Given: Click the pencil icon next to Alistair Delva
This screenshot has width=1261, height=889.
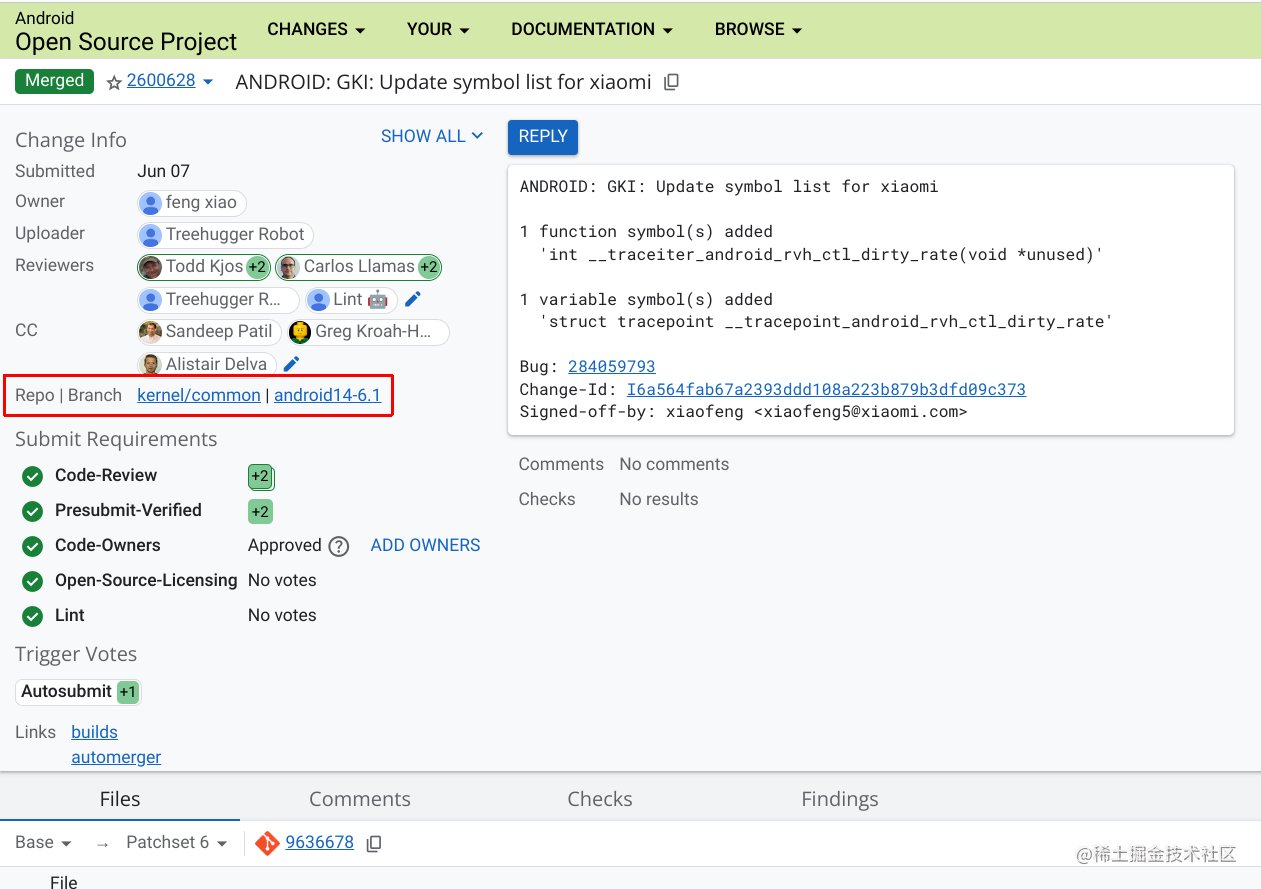Looking at the screenshot, I should [290, 363].
